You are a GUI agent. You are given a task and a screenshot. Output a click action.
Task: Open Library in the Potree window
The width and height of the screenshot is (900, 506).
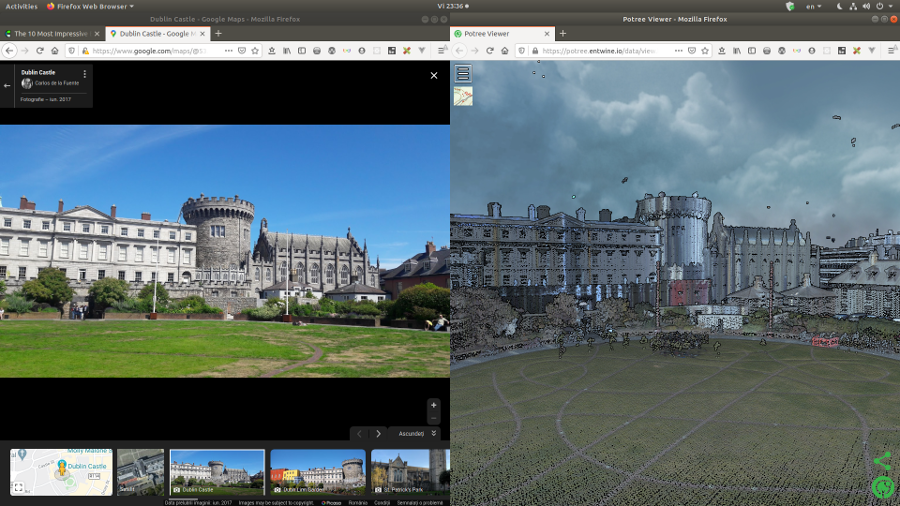[736, 50]
